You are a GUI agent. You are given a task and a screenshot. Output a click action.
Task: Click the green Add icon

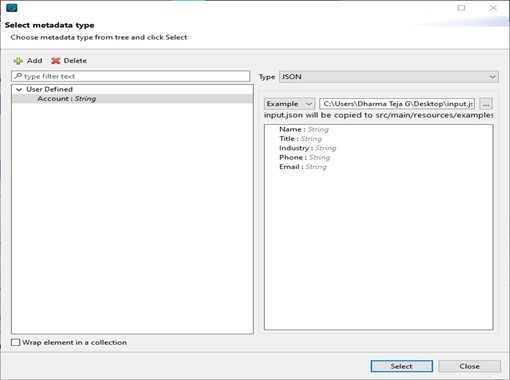pyautogui.click(x=18, y=61)
